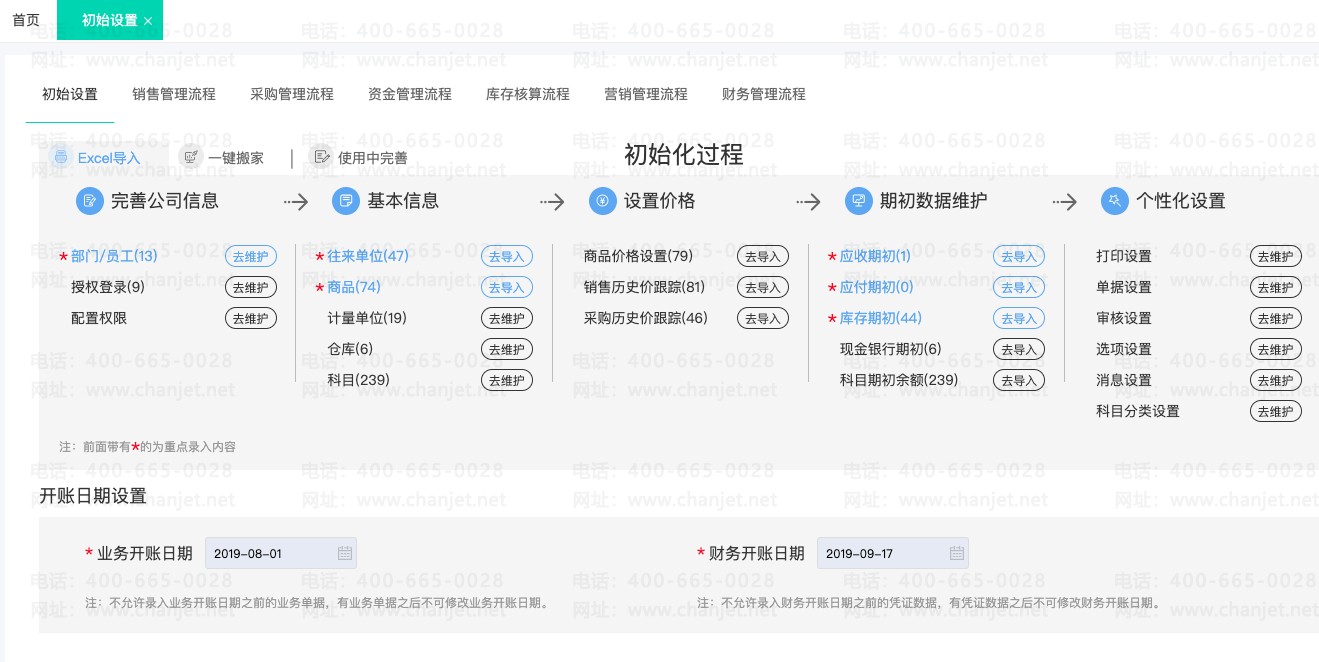The height and width of the screenshot is (662, 1319).
Task: Click the 完善公司信息 step icon
Action: [90, 201]
